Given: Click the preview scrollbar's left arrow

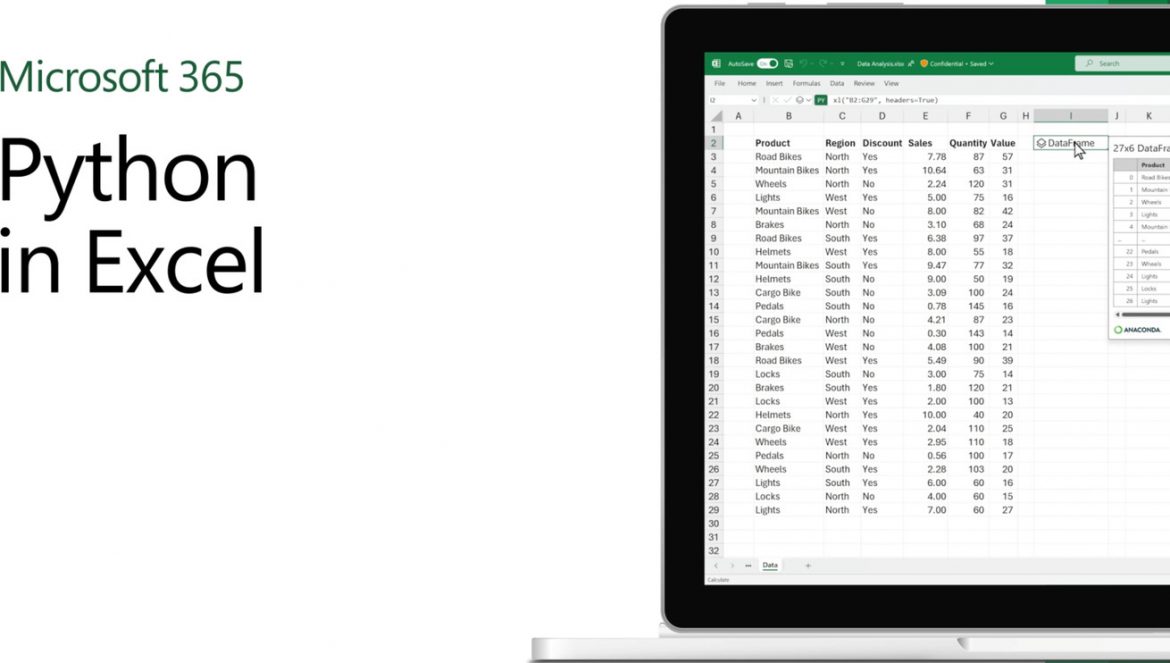Looking at the screenshot, I should click(1117, 315).
